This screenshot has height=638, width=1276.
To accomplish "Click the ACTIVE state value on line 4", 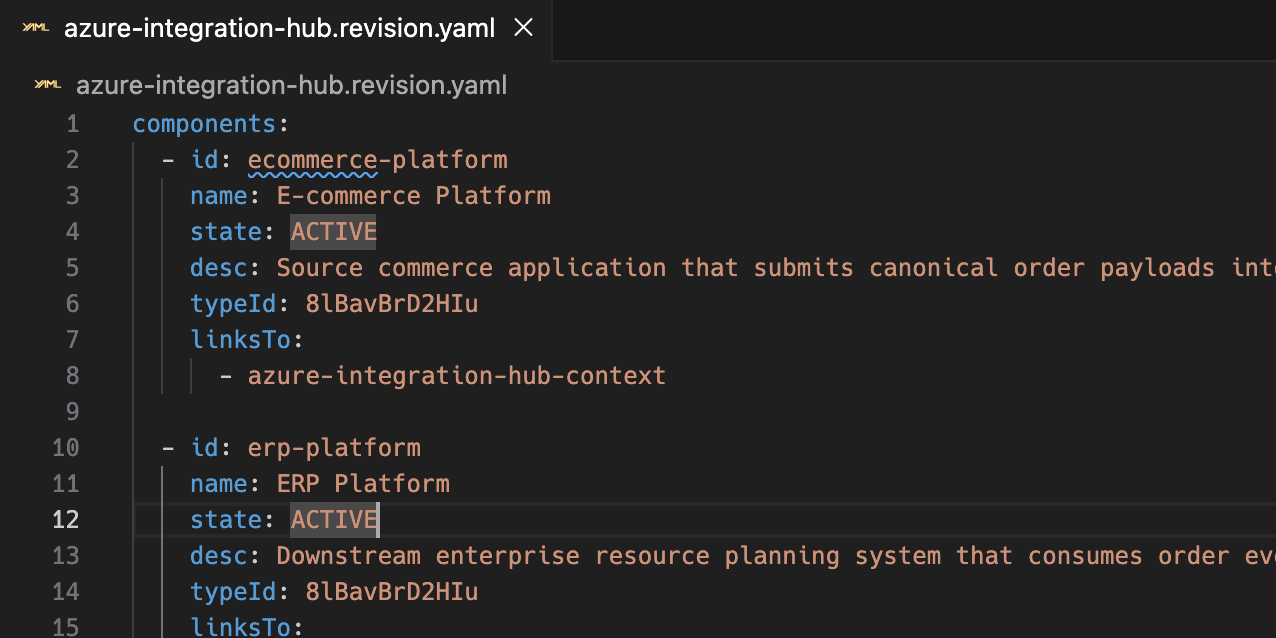I will point(333,231).
